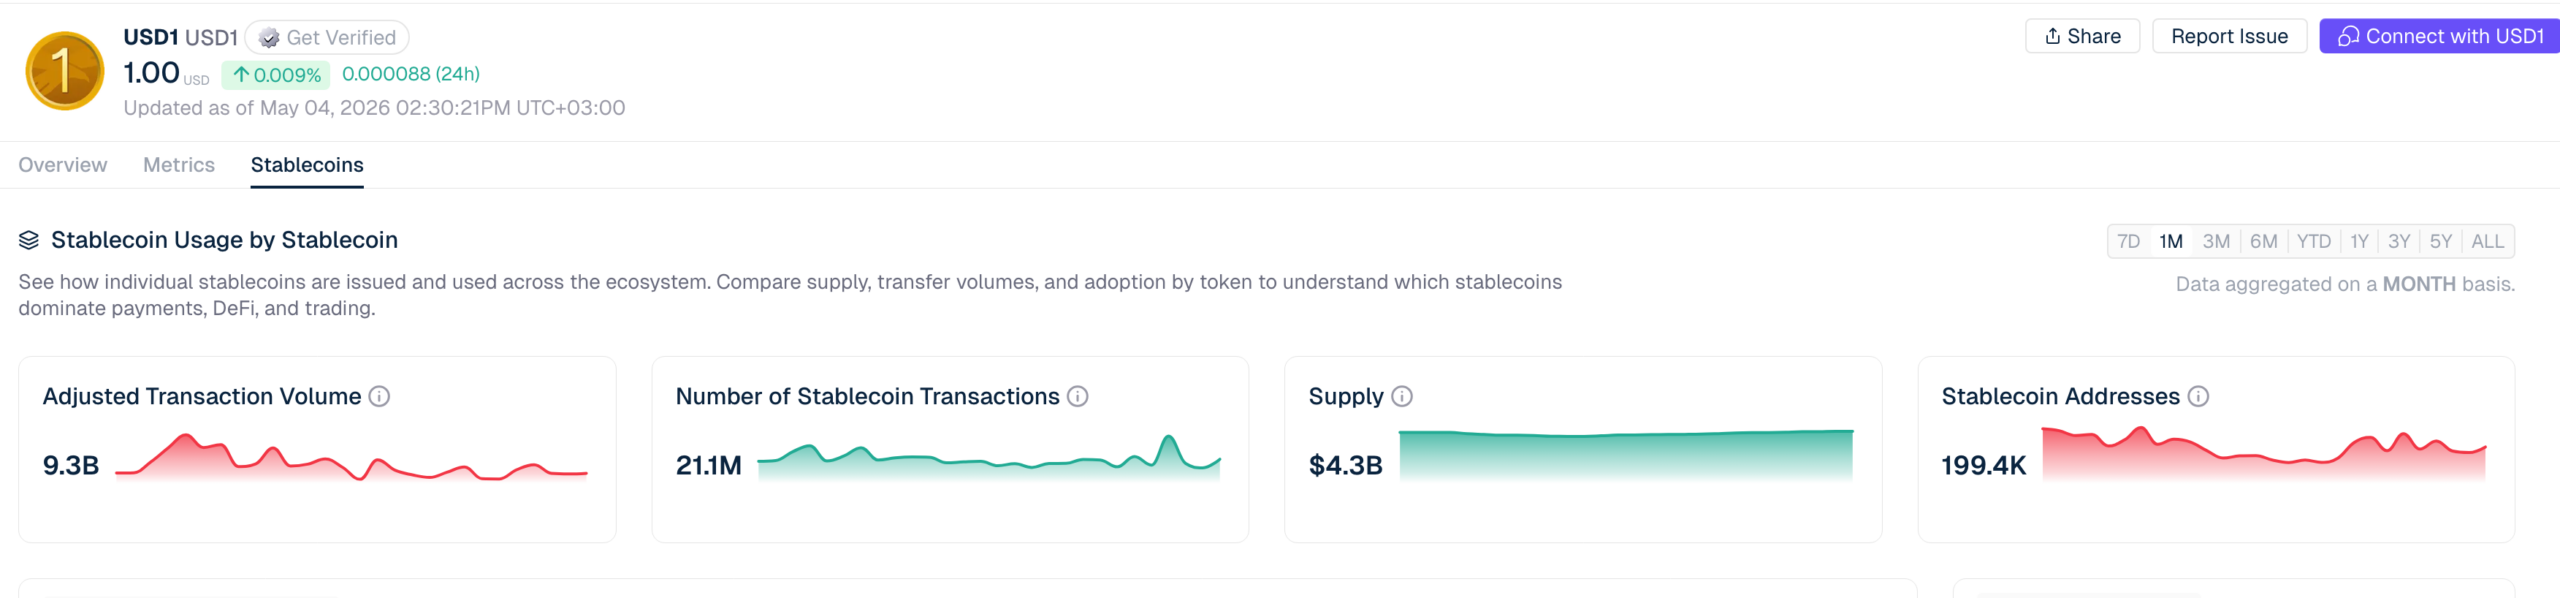Select the ALL time range
Image resolution: width=2560 pixels, height=598 pixels.
pos(2488,241)
